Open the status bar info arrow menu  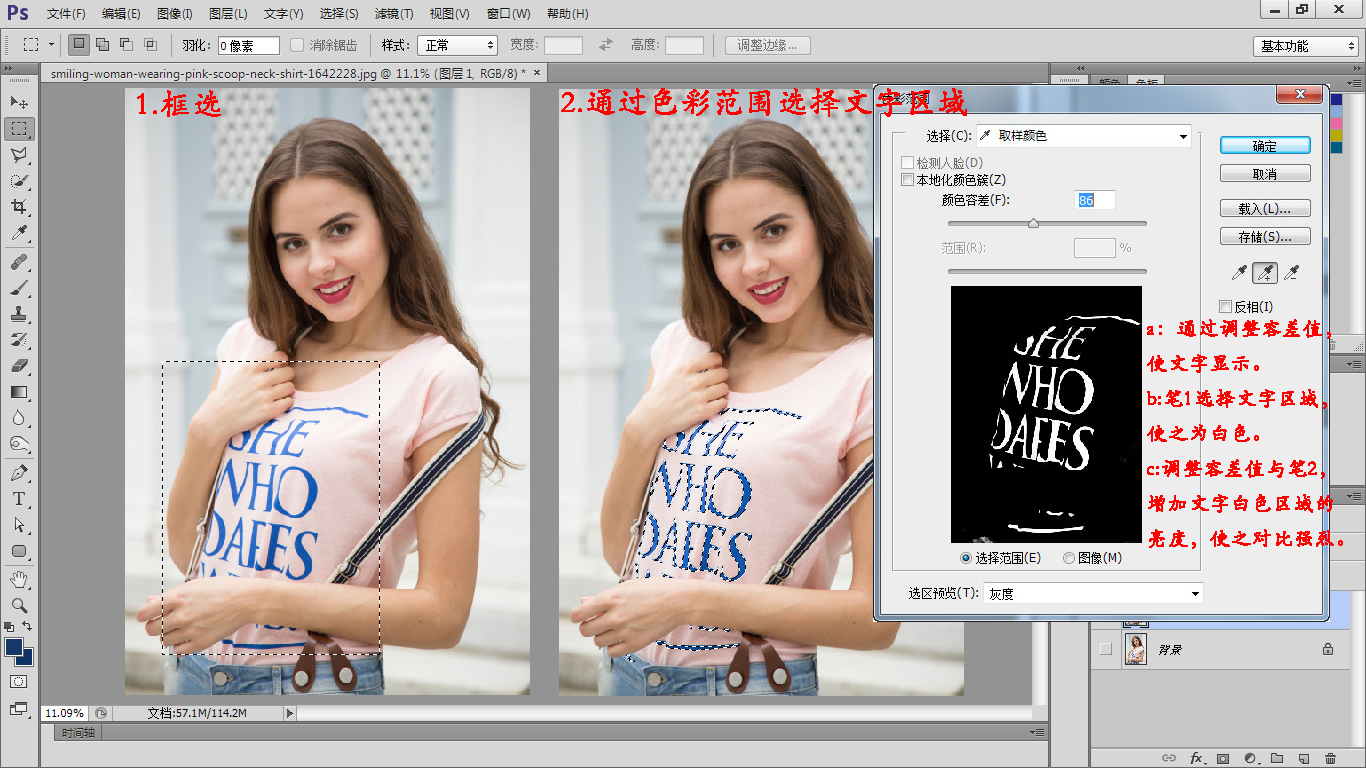click(x=290, y=713)
